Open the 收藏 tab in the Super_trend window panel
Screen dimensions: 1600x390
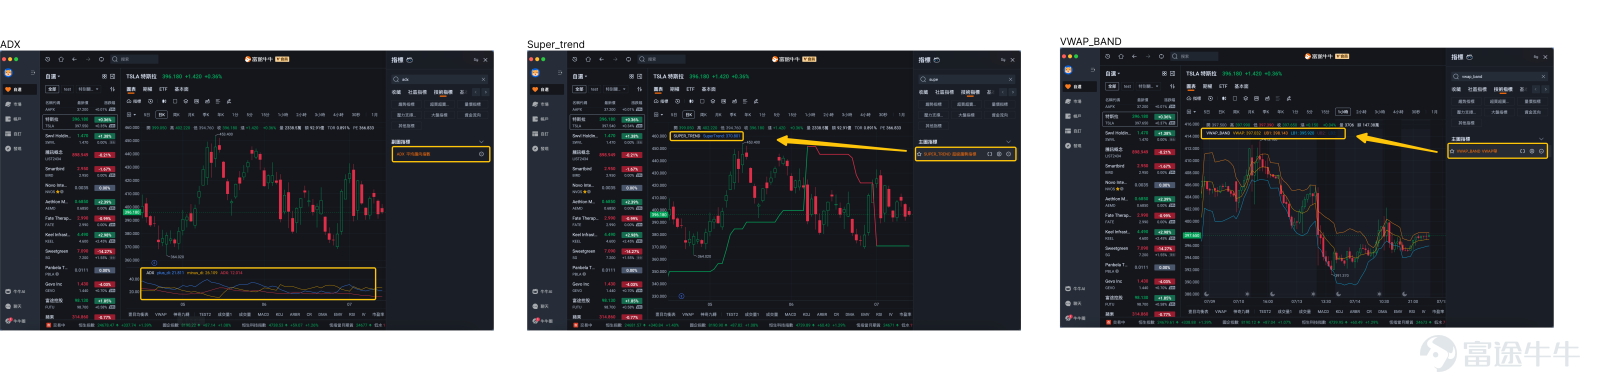[923, 92]
